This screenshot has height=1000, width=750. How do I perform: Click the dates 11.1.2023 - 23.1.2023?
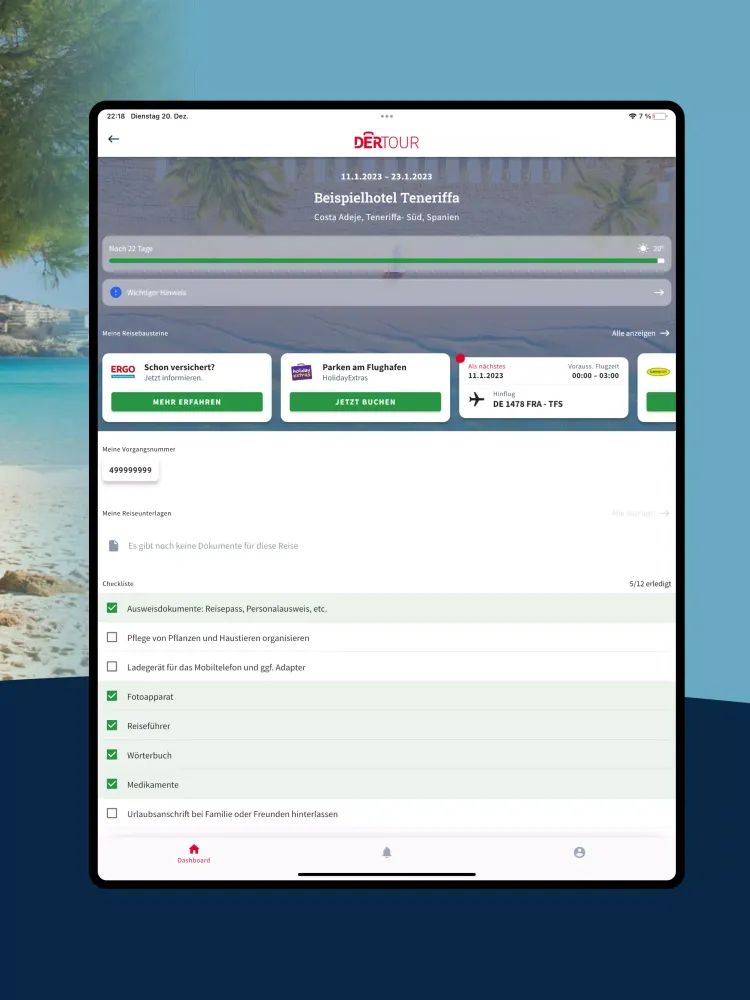point(386,177)
